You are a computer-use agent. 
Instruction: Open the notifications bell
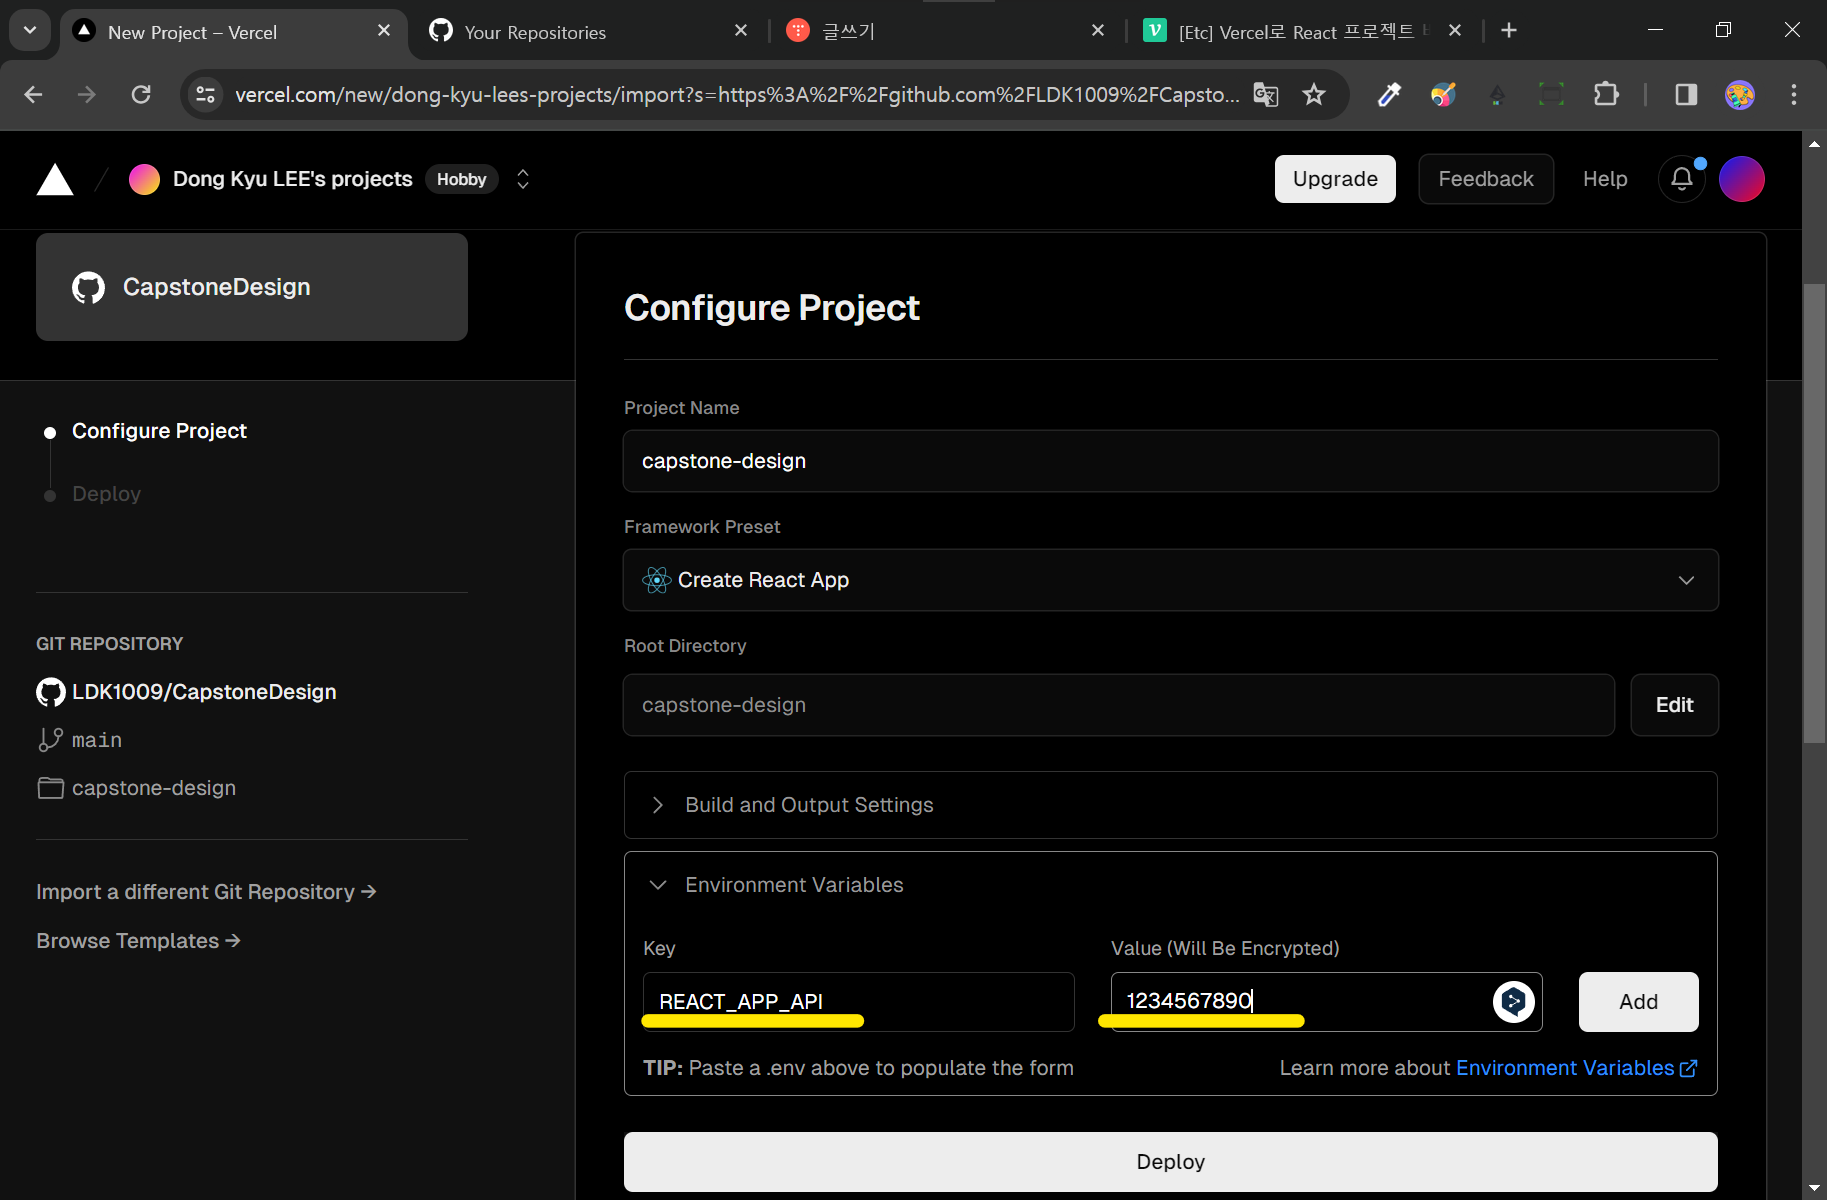tap(1682, 179)
